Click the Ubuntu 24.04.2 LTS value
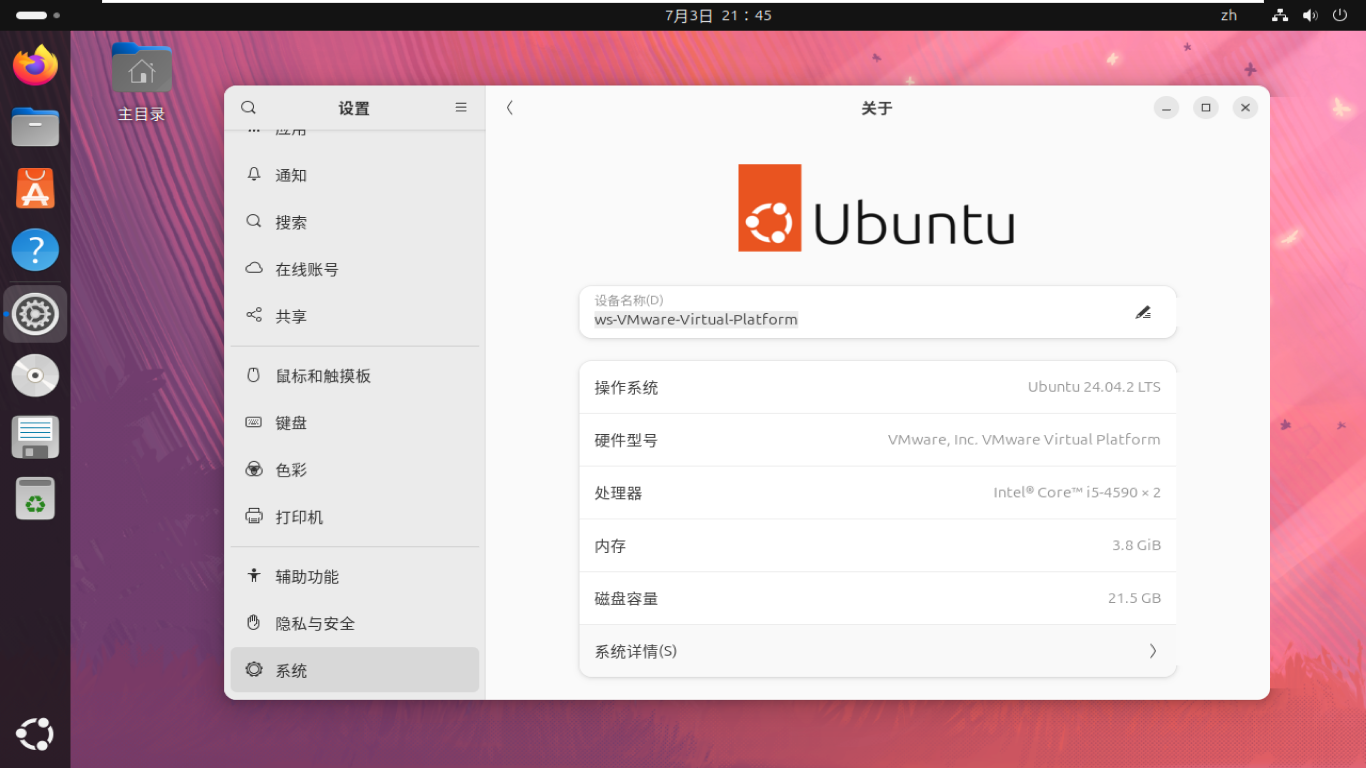This screenshot has height=768, width=1366. coord(1094,387)
